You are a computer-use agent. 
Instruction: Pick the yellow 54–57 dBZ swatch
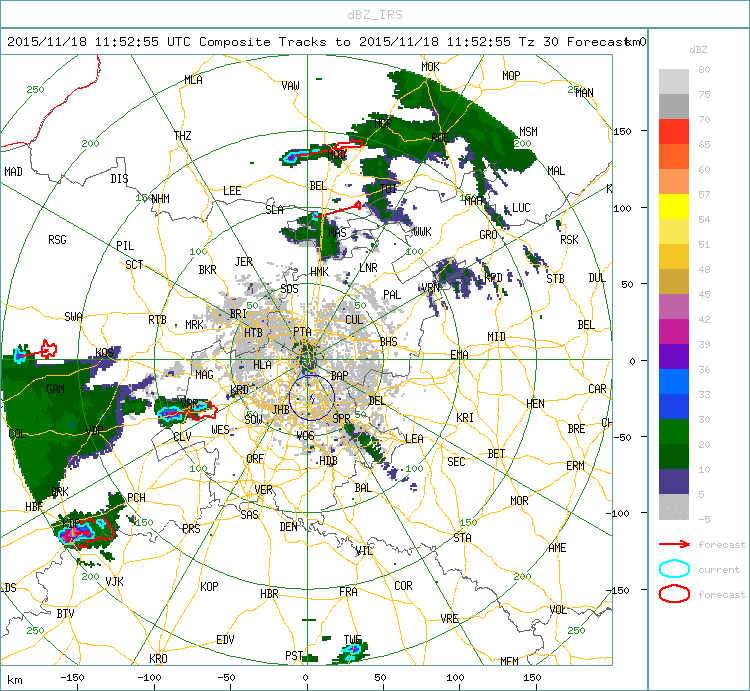coord(674,207)
